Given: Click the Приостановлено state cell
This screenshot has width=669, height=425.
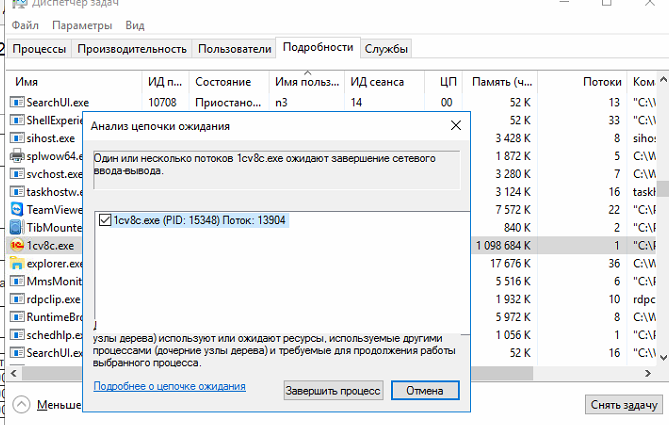Looking at the screenshot, I should (x=228, y=102).
